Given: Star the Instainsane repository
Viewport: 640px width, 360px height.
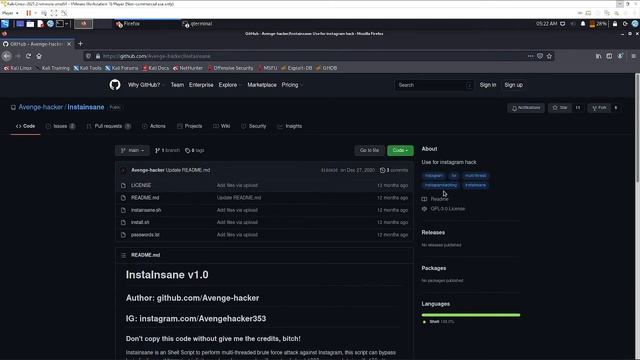Looking at the screenshot, I should coord(560,108).
